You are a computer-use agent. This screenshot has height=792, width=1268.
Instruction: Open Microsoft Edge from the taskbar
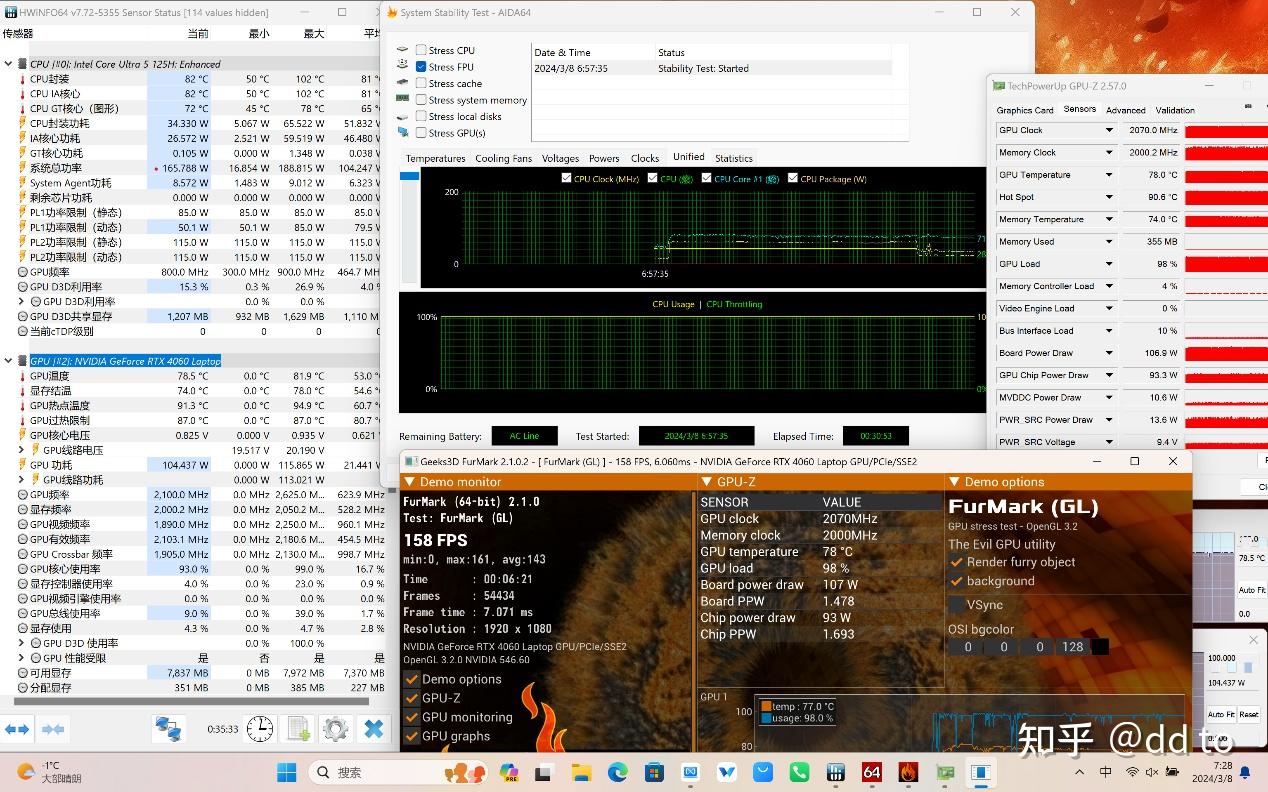pos(617,772)
